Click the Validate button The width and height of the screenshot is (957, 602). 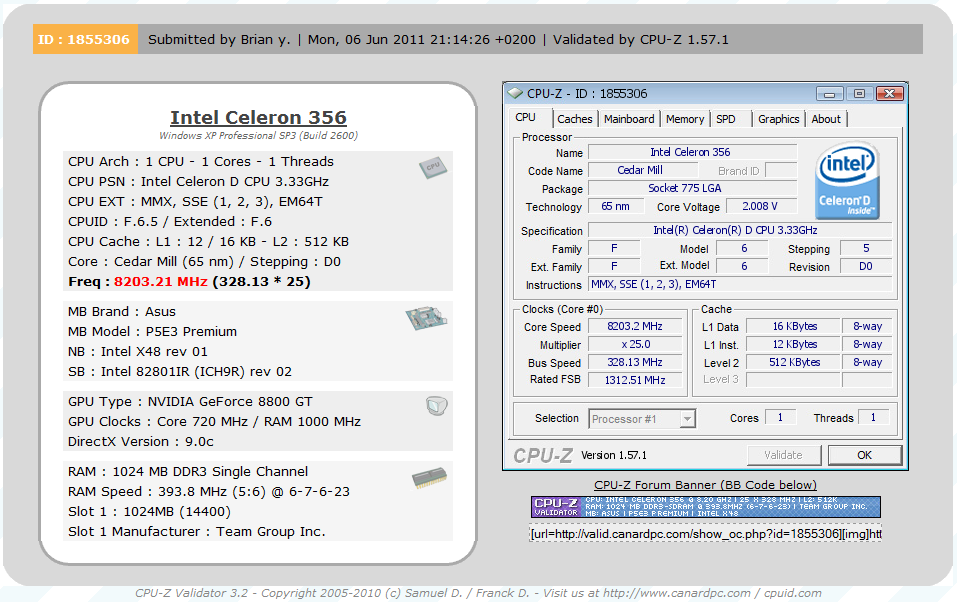pyautogui.click(x=784, y=455)
